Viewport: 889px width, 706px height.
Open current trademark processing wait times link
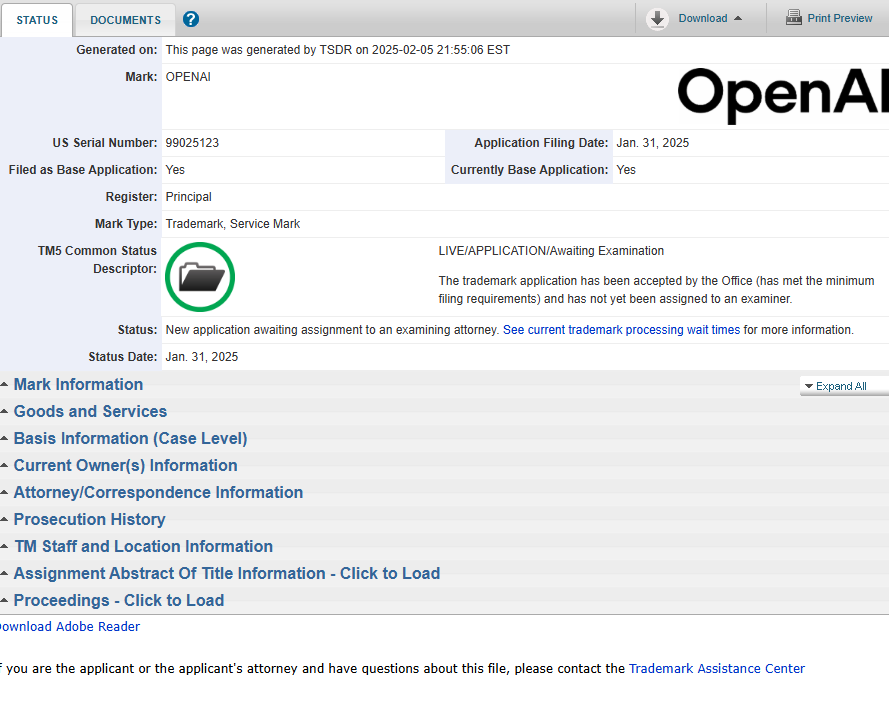(x=621, y=330)
